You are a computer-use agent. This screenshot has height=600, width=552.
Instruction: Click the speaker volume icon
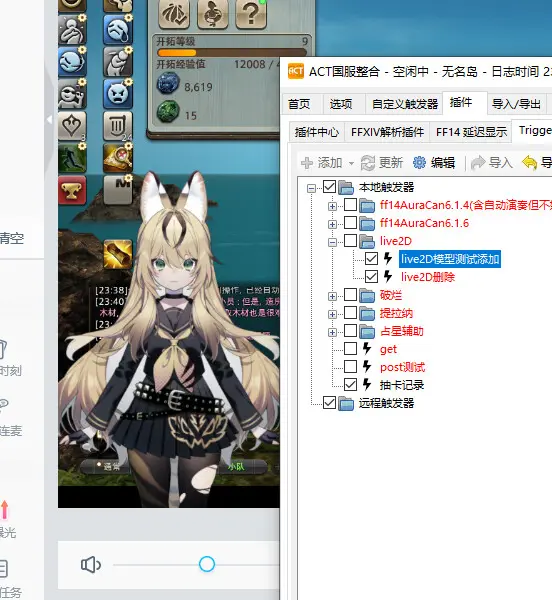point(91,565)
